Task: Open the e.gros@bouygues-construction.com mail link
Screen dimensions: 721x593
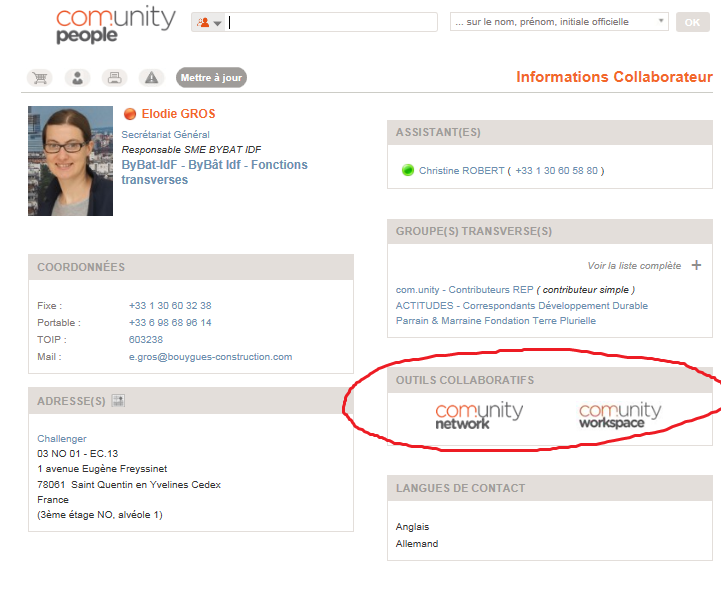Action: click(x=210, y=357)
